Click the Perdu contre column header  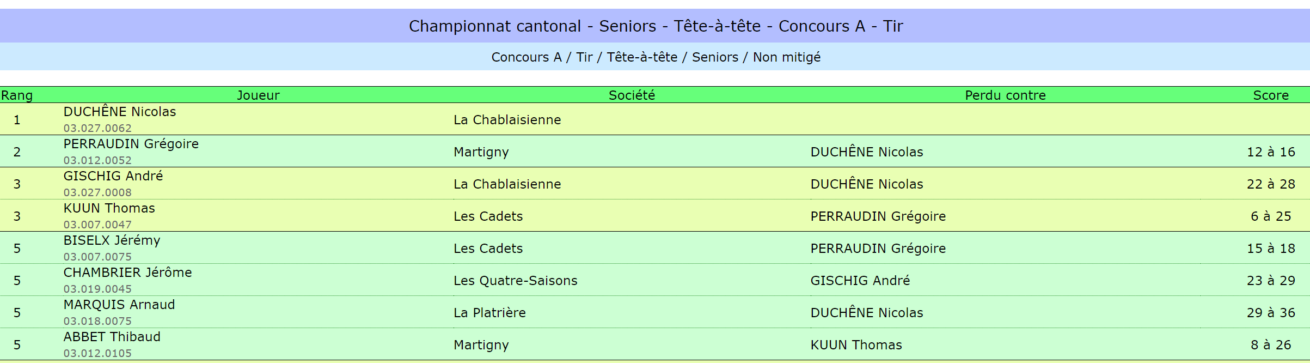tap(1005, 96)
